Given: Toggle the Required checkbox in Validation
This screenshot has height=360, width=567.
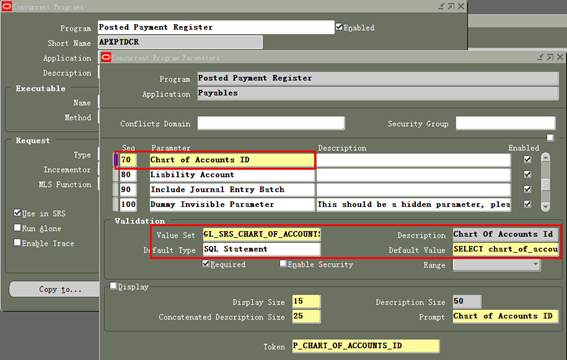Looking at the screenshot, I should pos(206,264).
